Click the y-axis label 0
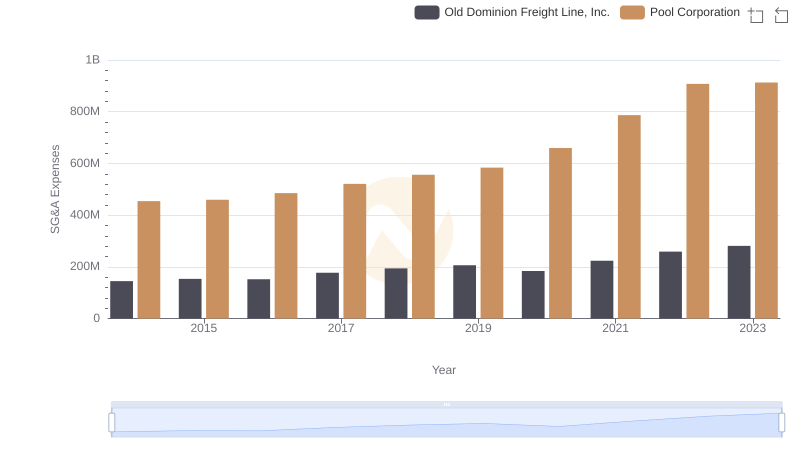This screenshot has width=800, height=461. coord(96,318)
